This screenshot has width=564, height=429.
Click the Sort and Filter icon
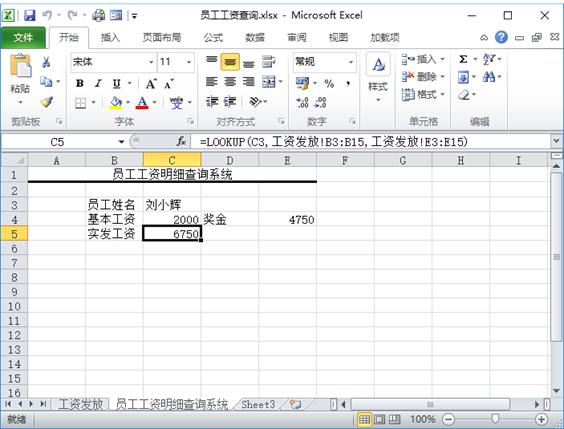point(489,59)
